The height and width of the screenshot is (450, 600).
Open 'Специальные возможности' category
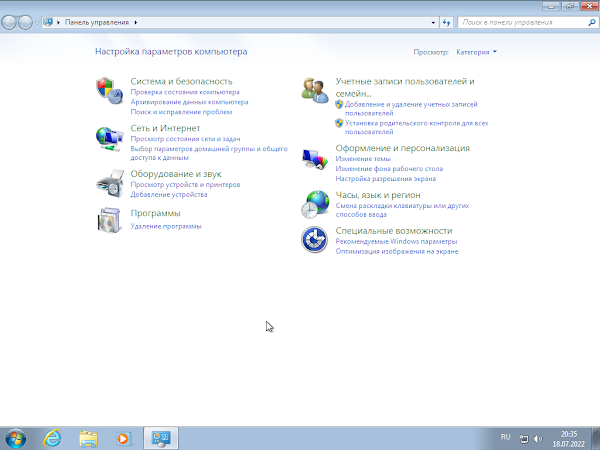[x=394, y=231]
